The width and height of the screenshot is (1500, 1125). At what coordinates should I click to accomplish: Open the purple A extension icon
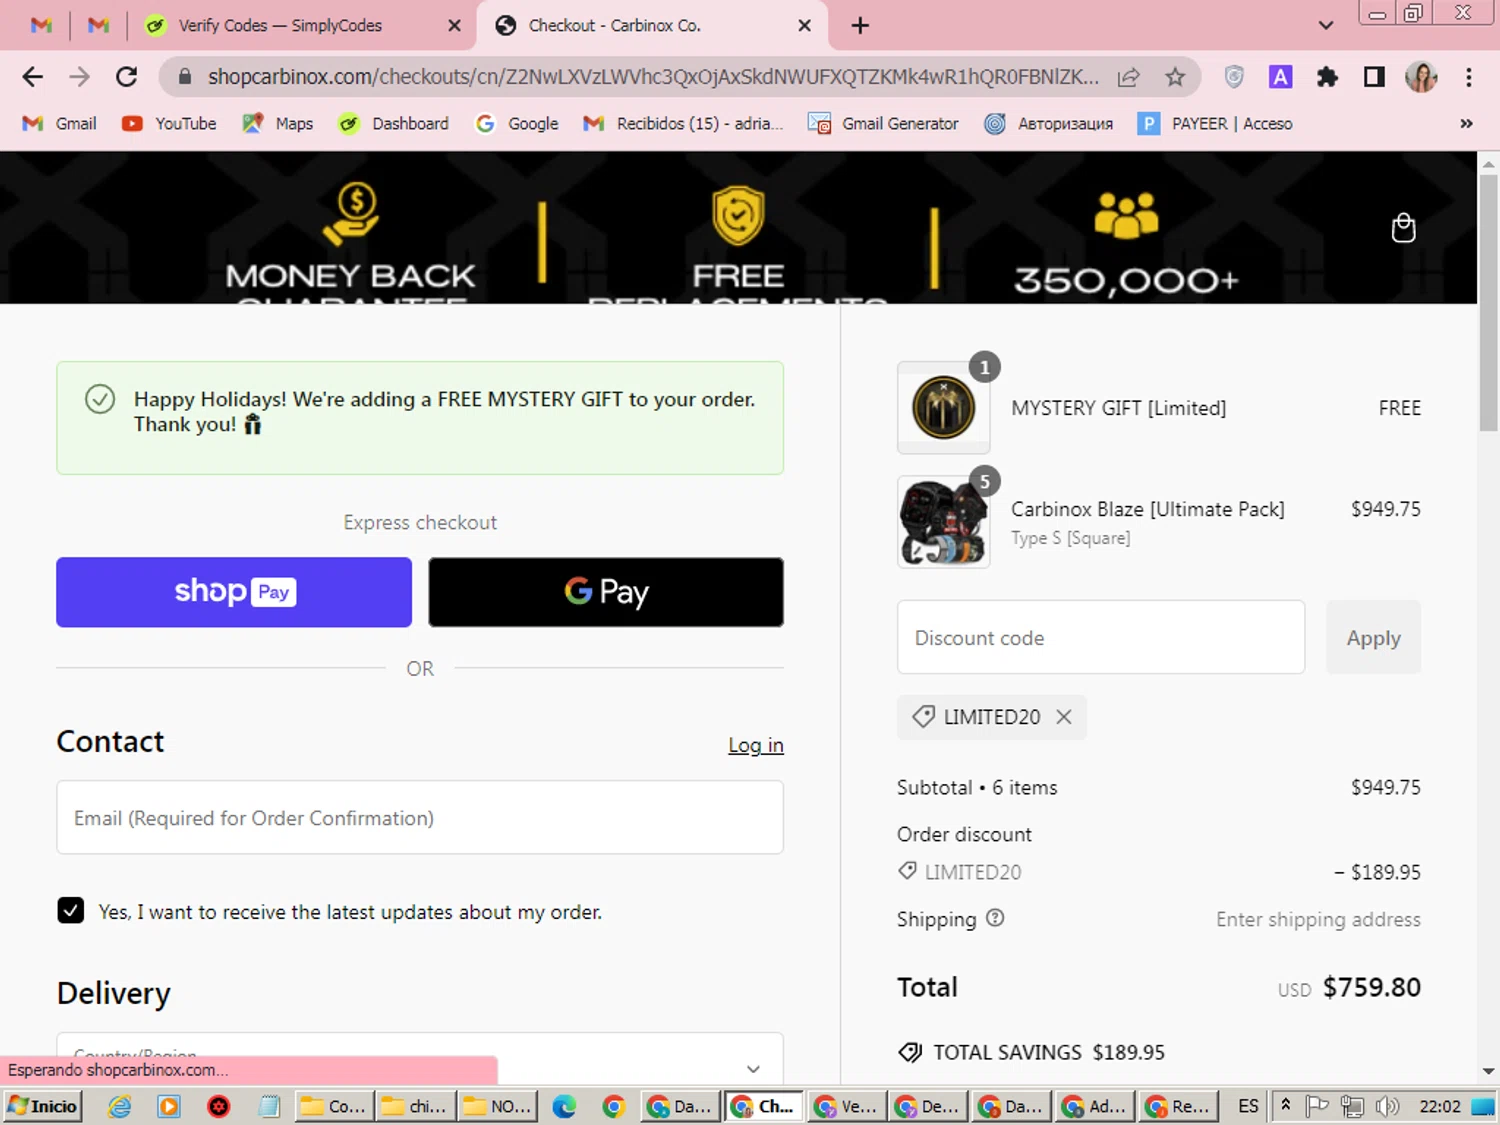[x=1280, y=77]
